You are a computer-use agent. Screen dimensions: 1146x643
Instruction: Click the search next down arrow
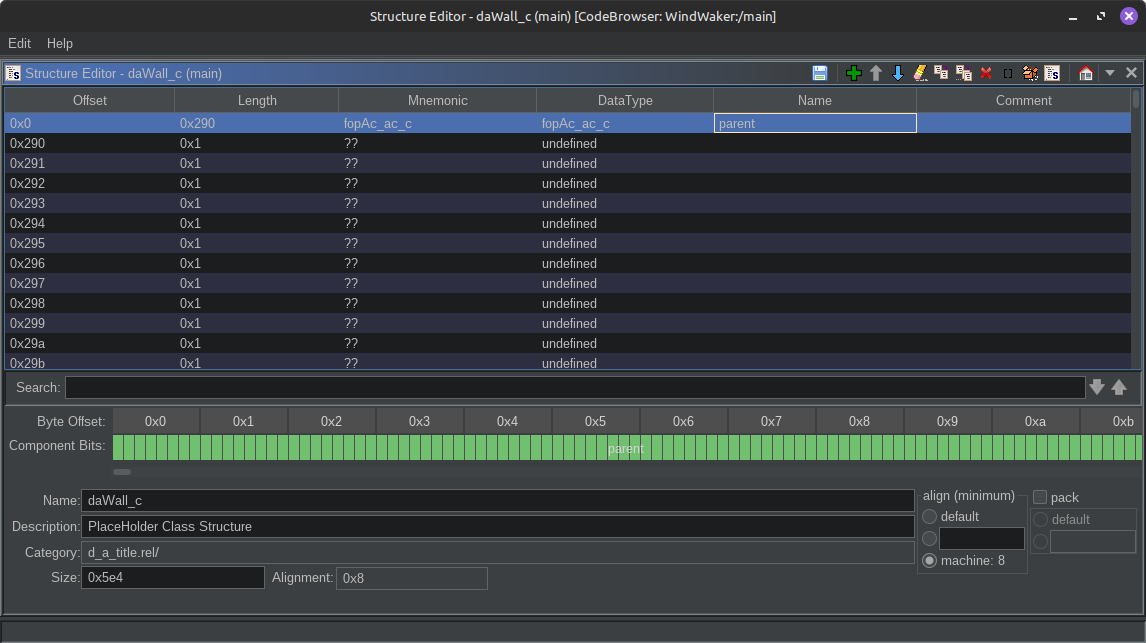[x=1096, y=387]
